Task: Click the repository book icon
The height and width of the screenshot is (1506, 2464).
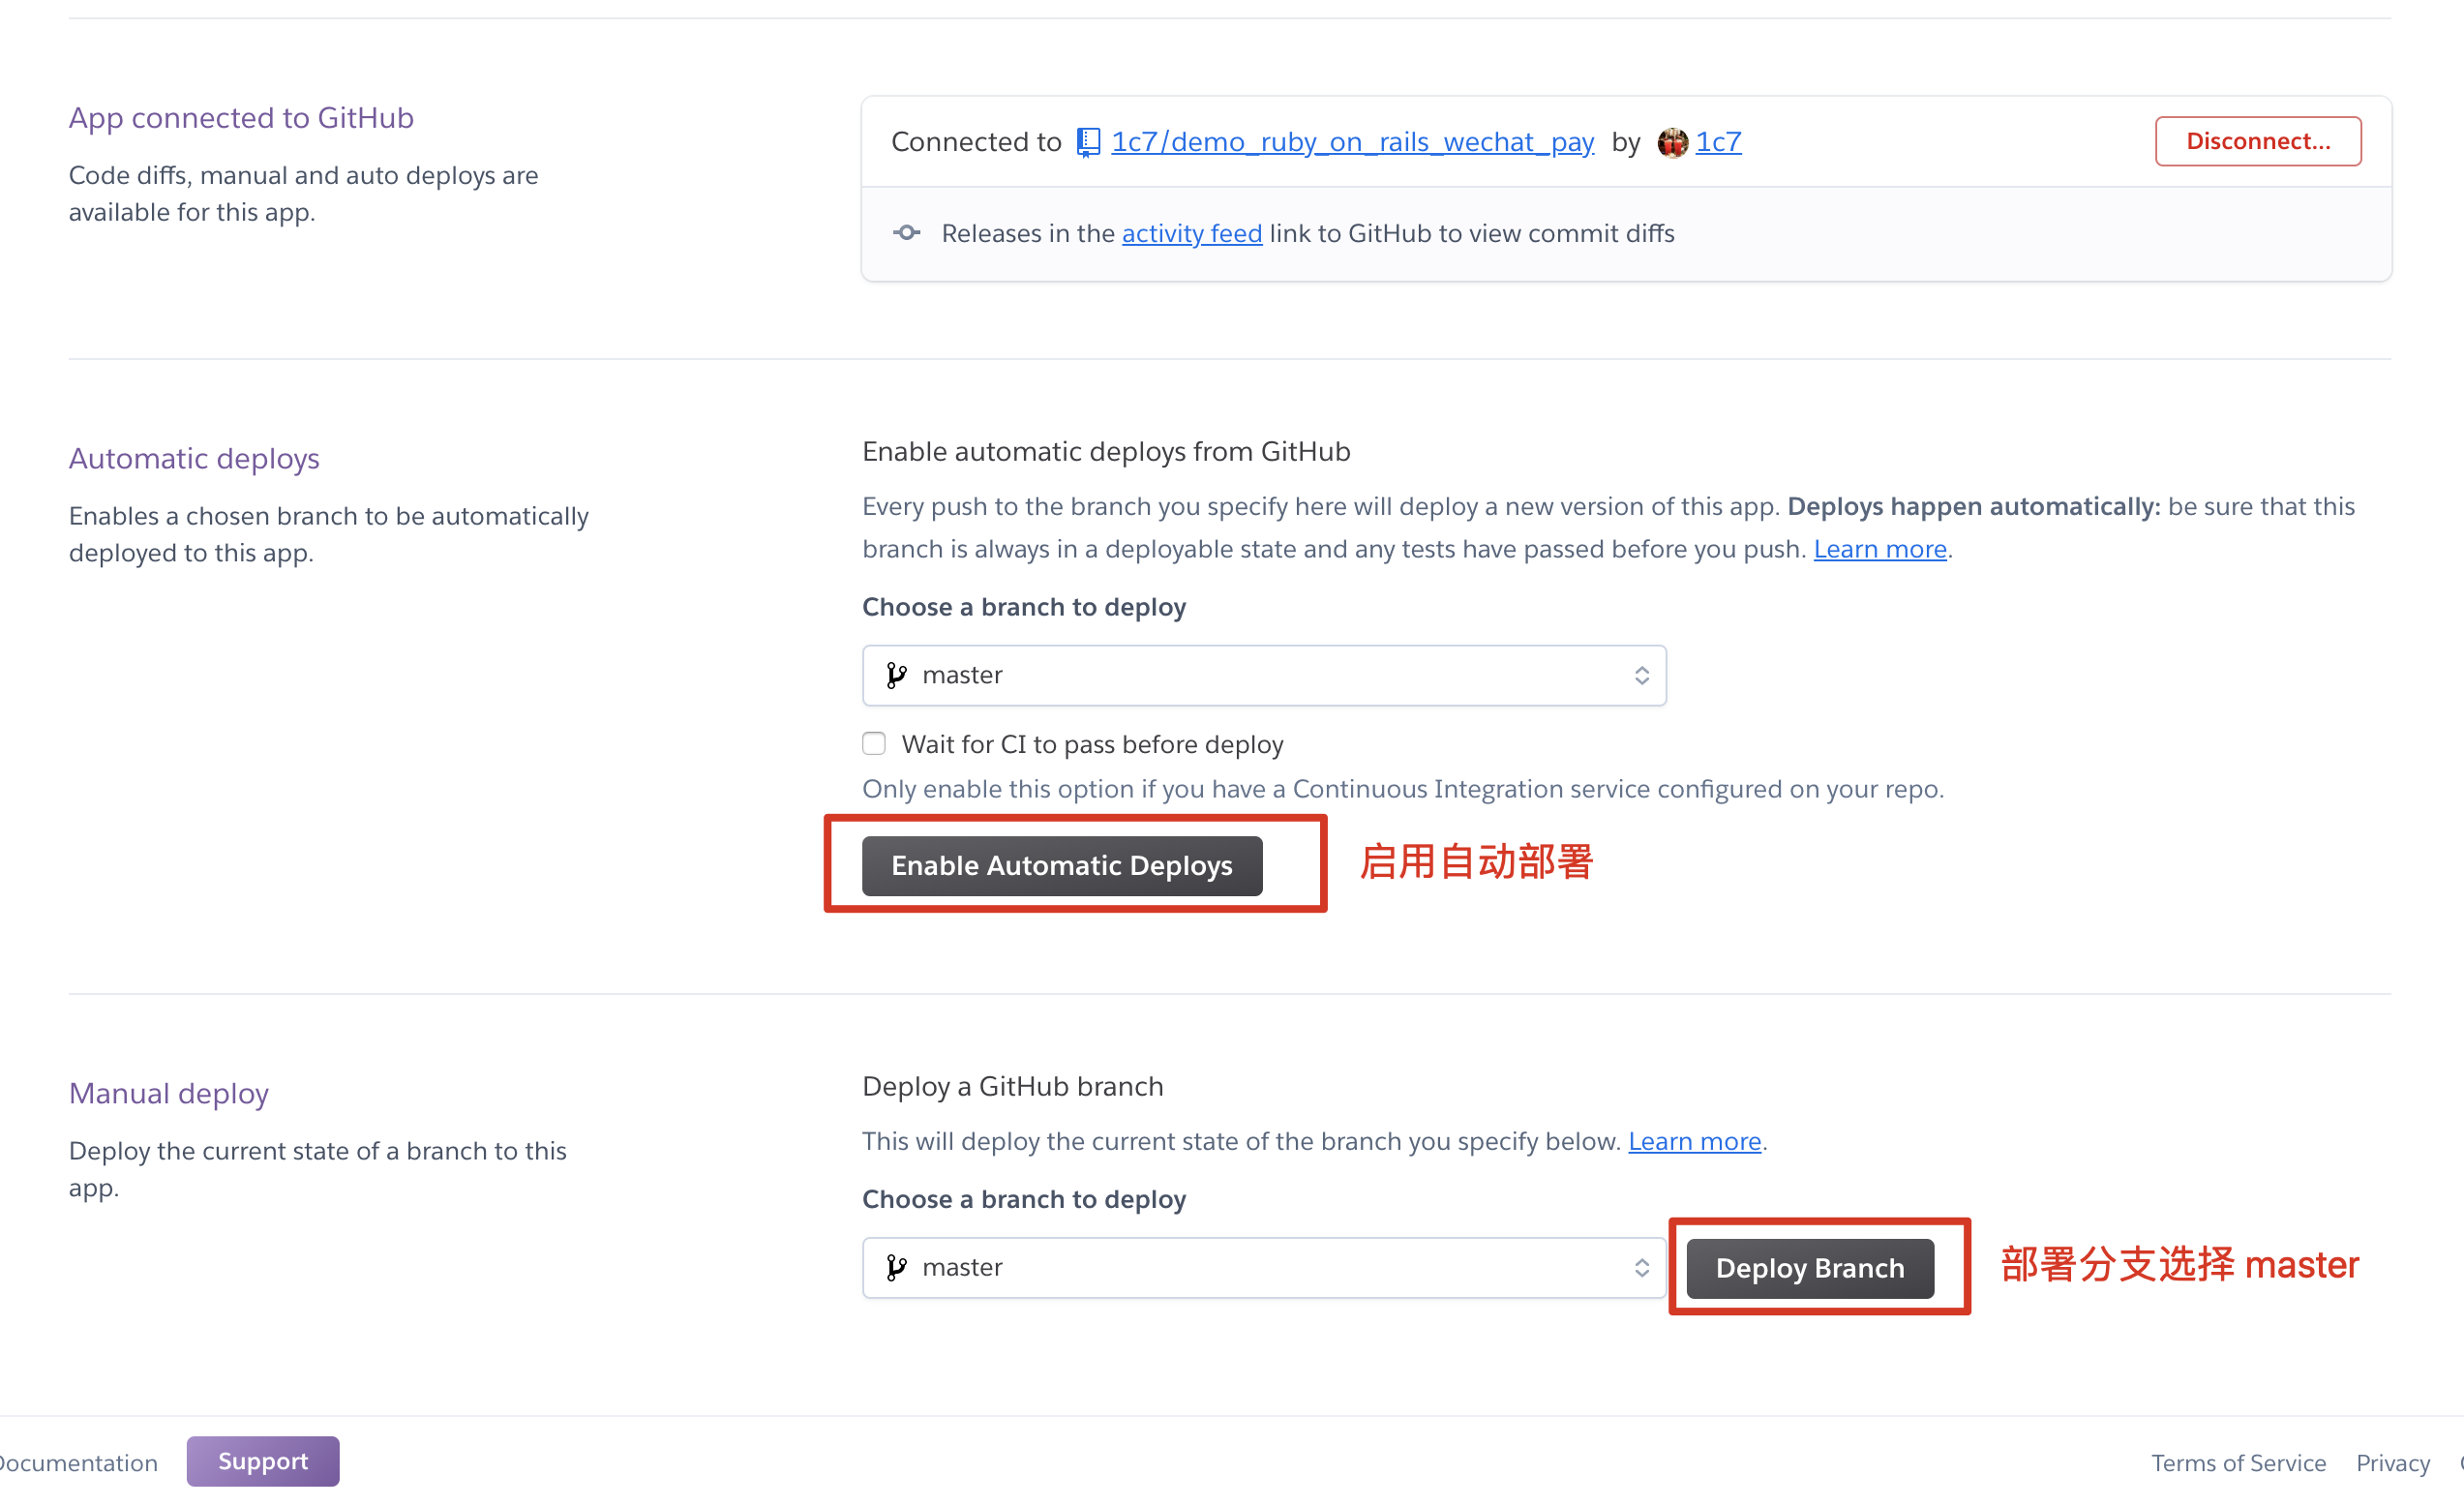Action: tap(1088, 142)
